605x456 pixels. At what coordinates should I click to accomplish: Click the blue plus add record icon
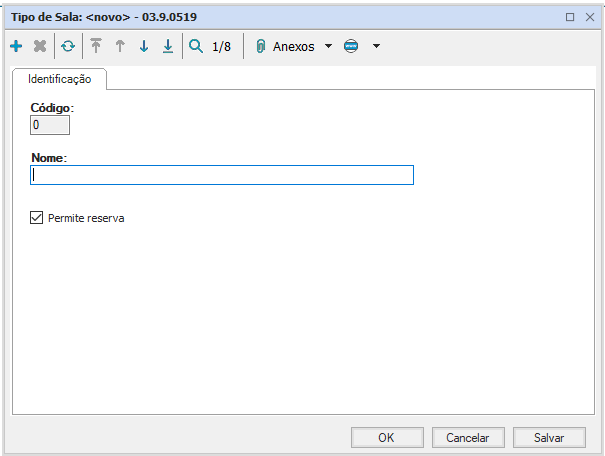point(16,46)
